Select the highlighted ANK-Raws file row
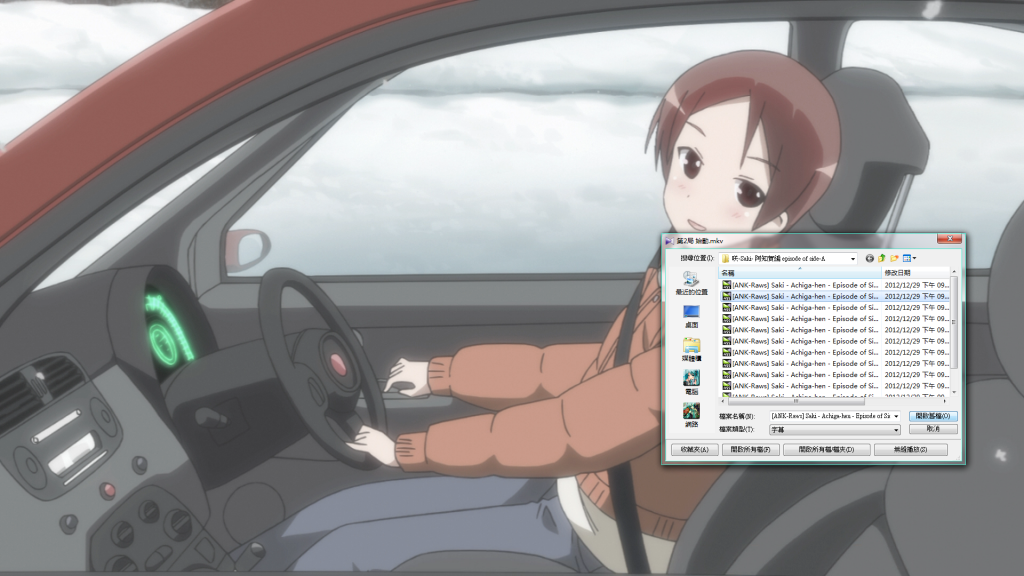The width and height of the screenshot is (1024, 576). [x=835, y=296]
